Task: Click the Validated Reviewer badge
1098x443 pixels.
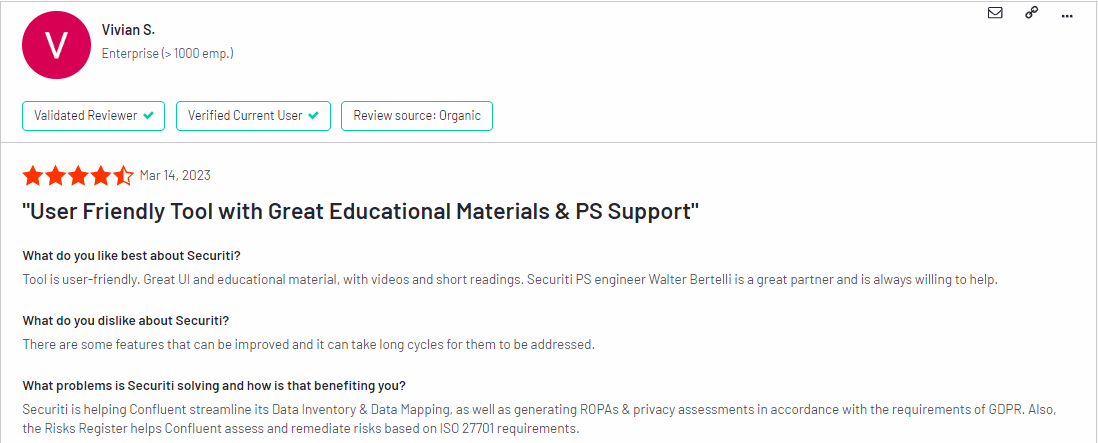Action: pos(94,116)
